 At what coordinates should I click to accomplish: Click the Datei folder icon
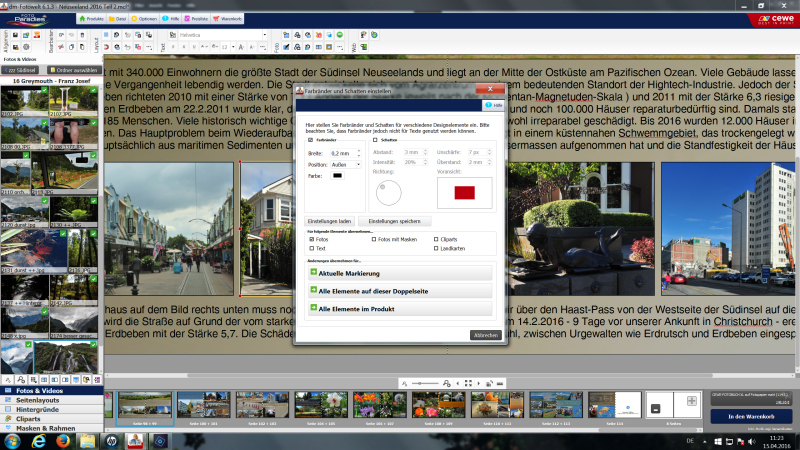[x=109, y=18]
